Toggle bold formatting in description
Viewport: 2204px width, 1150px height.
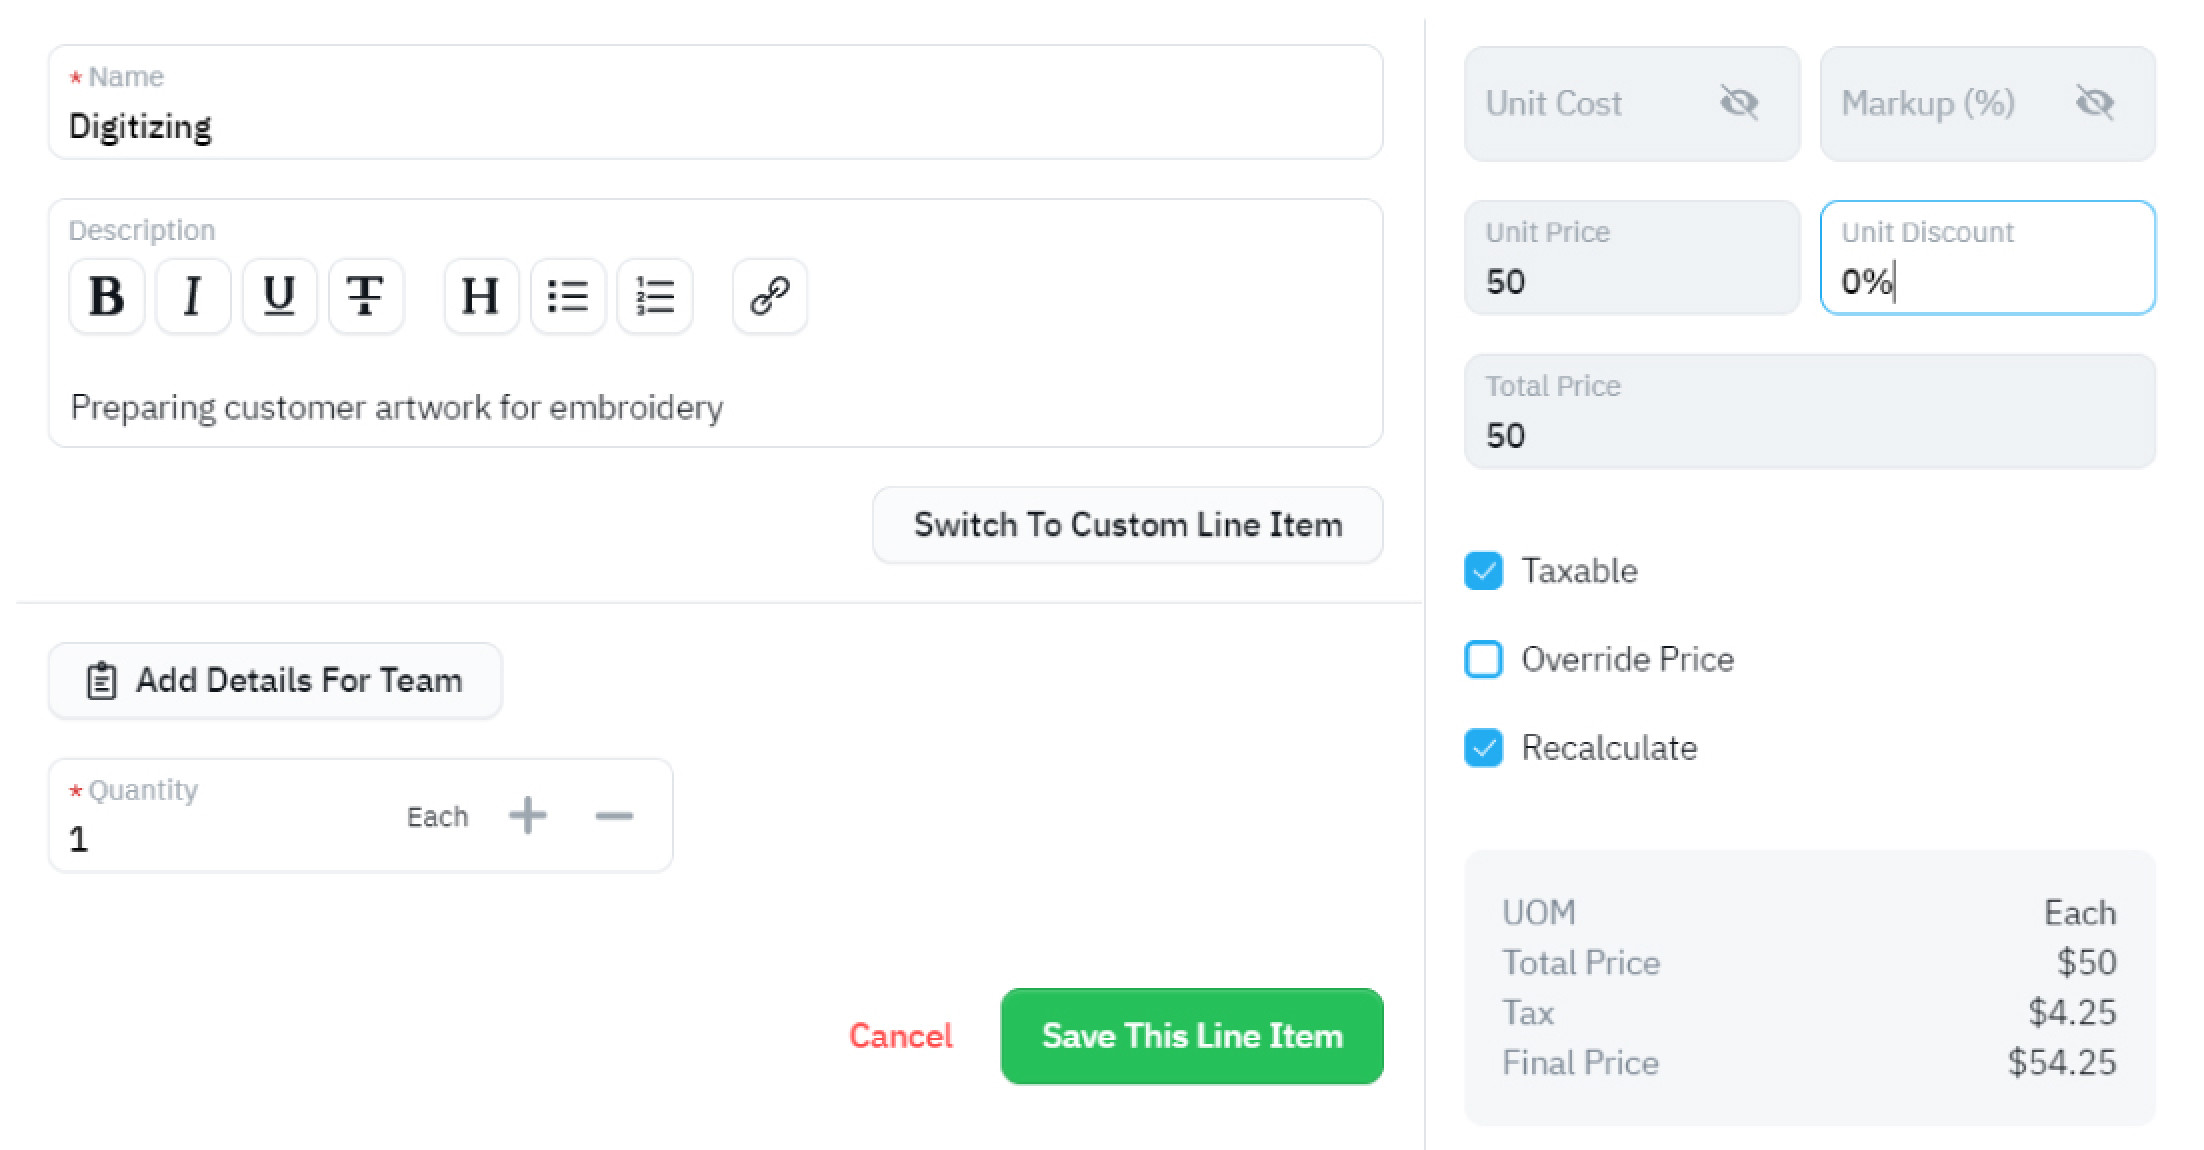[x=107, y=296]
